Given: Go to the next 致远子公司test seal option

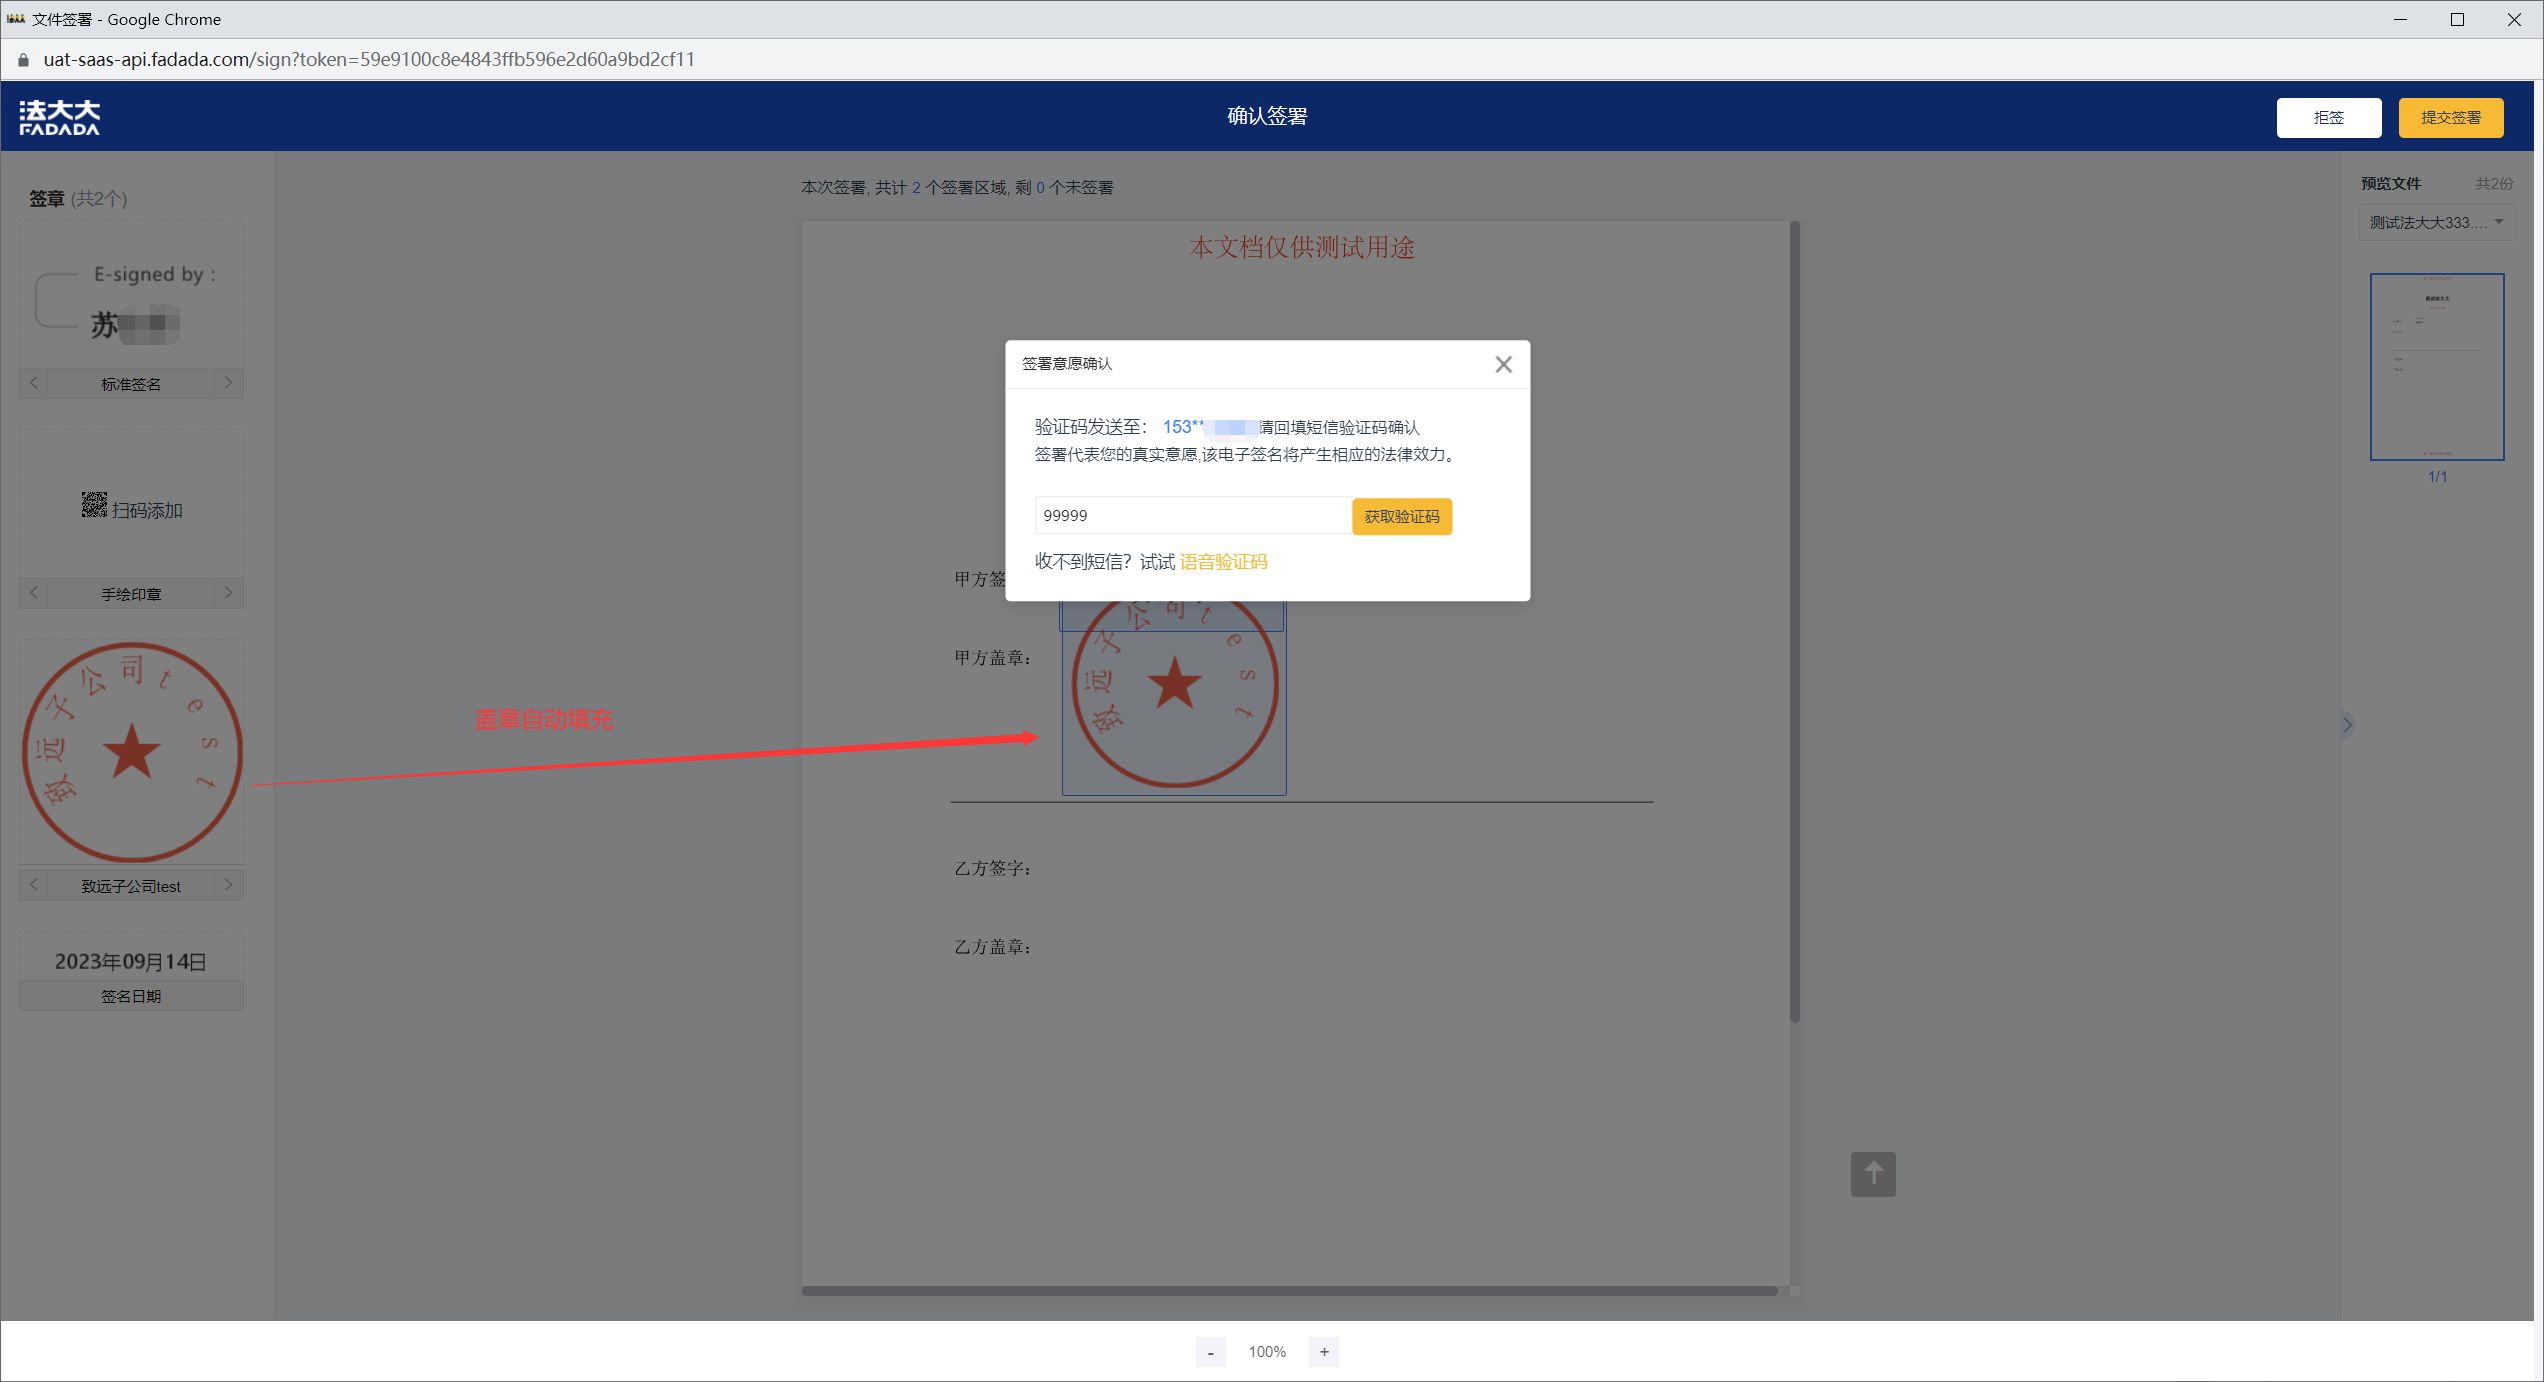Looking at the screenshot, I should click(x=228, y=885).
